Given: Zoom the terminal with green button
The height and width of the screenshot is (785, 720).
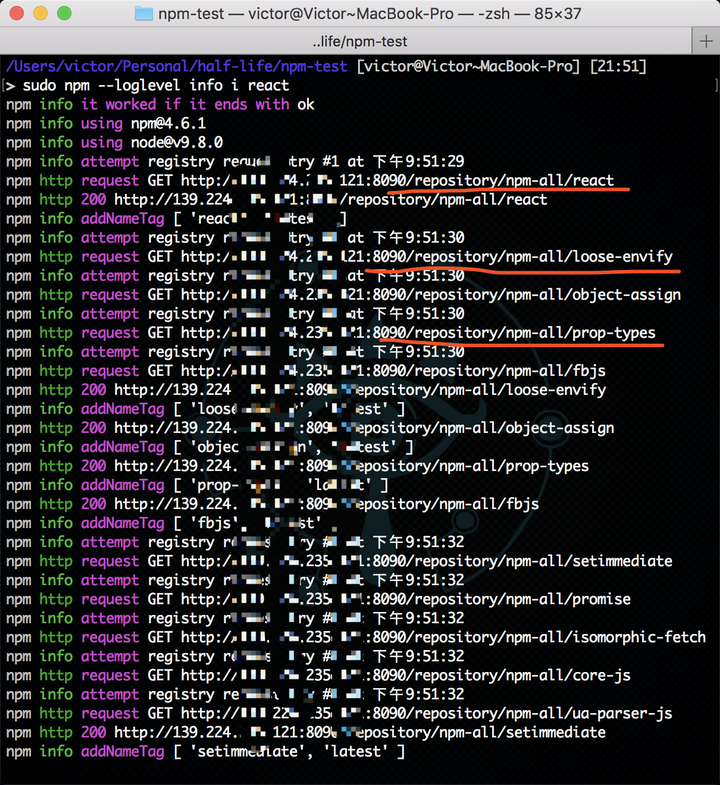Looking at the screenshot, I should (64, 13).
